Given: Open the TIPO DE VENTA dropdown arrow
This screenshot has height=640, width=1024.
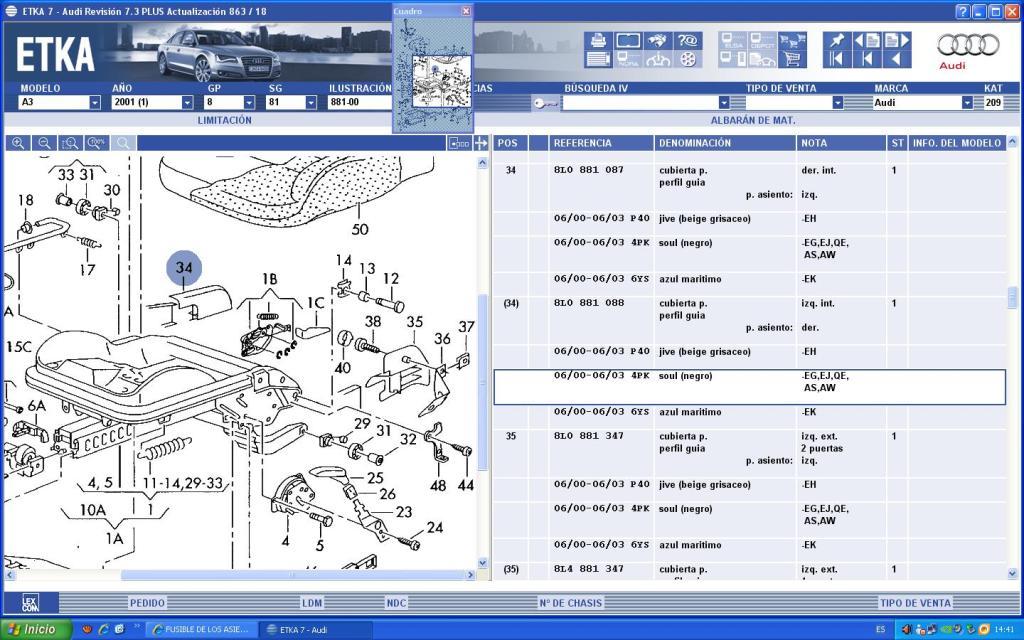Looking at the screenshot, I should [838, 103].
